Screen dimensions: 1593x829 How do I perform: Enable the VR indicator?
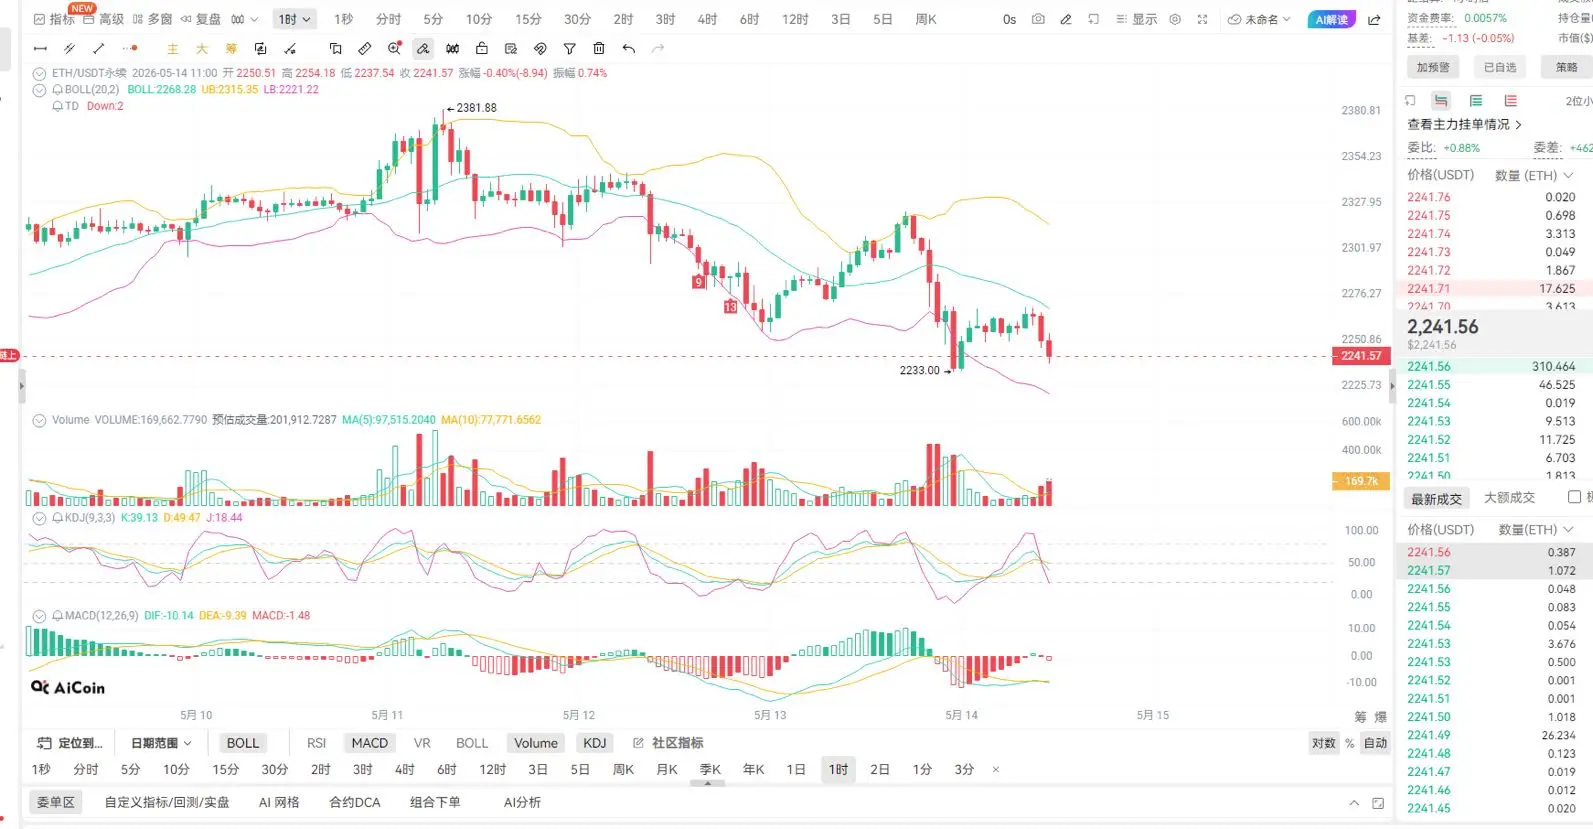pyautogui.click(x=422, y=743)
